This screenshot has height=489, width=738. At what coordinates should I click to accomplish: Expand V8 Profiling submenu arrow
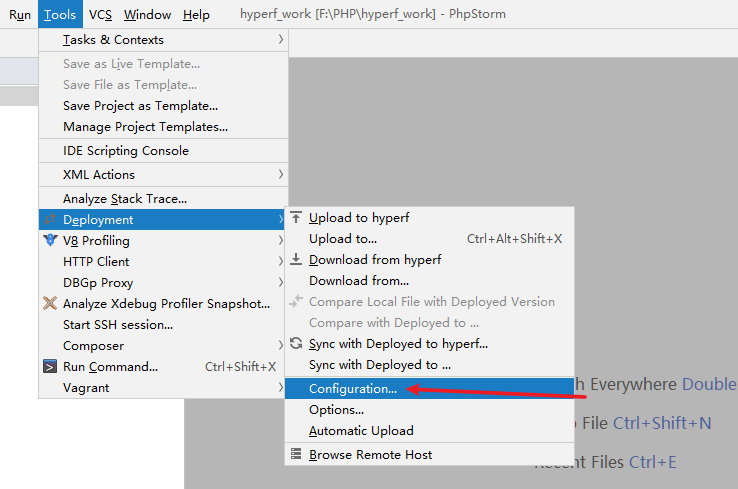point(281,240)
